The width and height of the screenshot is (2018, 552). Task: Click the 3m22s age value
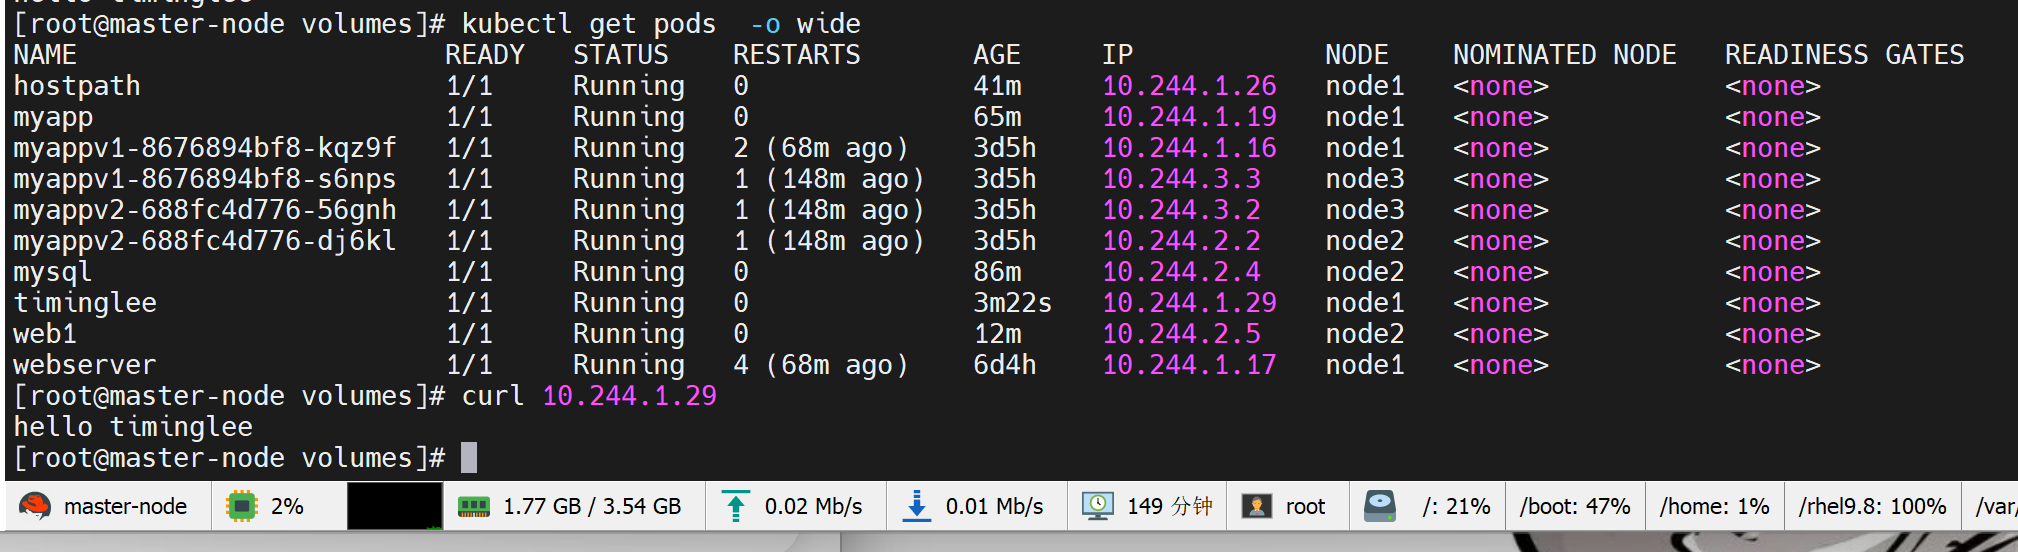coord(1013,303)
